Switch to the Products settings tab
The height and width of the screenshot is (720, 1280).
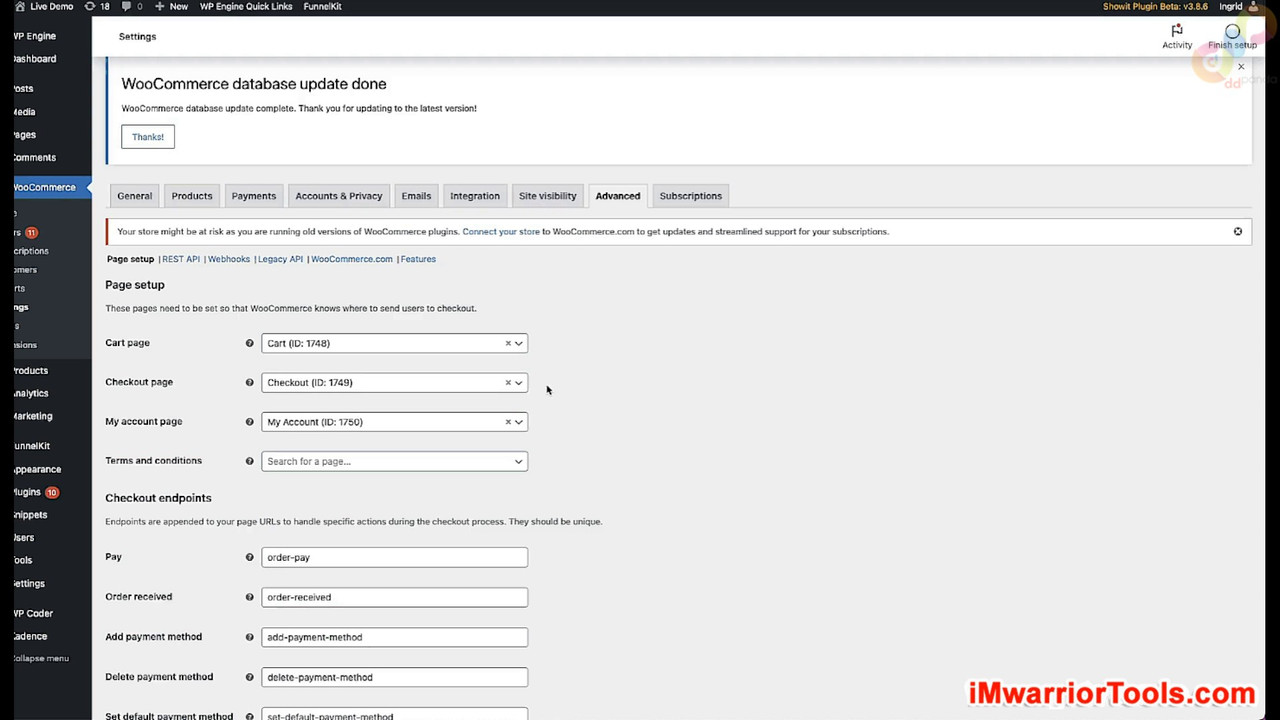192,196
